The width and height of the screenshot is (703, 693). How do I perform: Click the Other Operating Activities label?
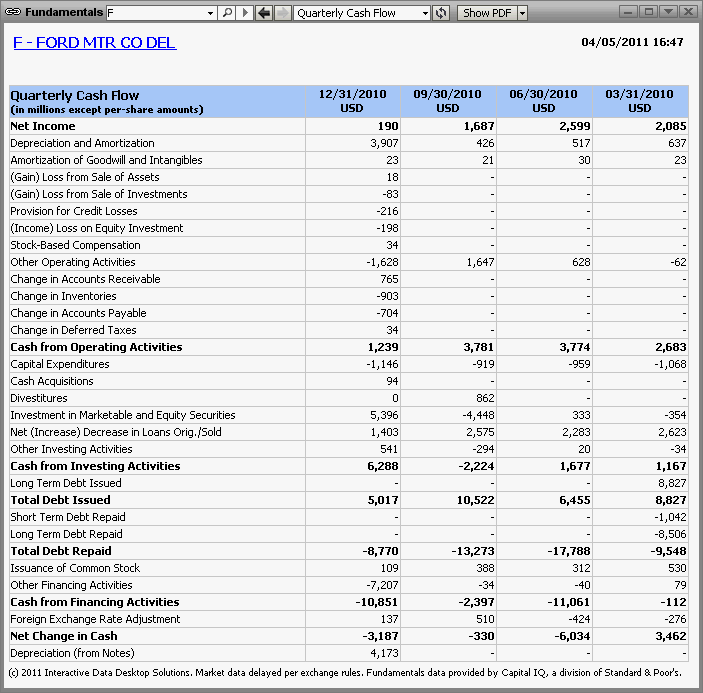(73, 262)
